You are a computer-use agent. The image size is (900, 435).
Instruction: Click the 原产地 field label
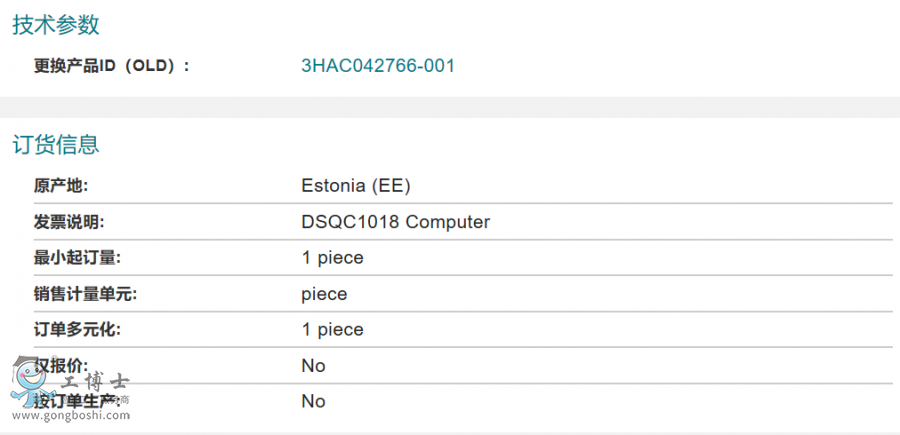(x=61, y=186)
